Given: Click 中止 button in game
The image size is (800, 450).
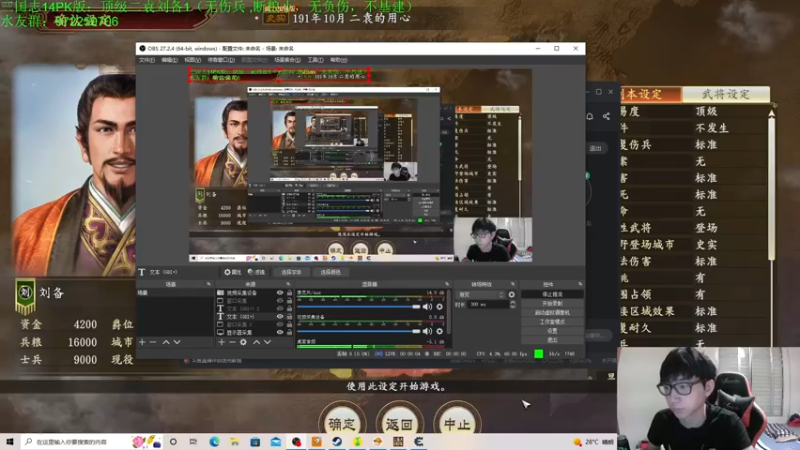Looking at the screenshot, I should click(457, 423).
